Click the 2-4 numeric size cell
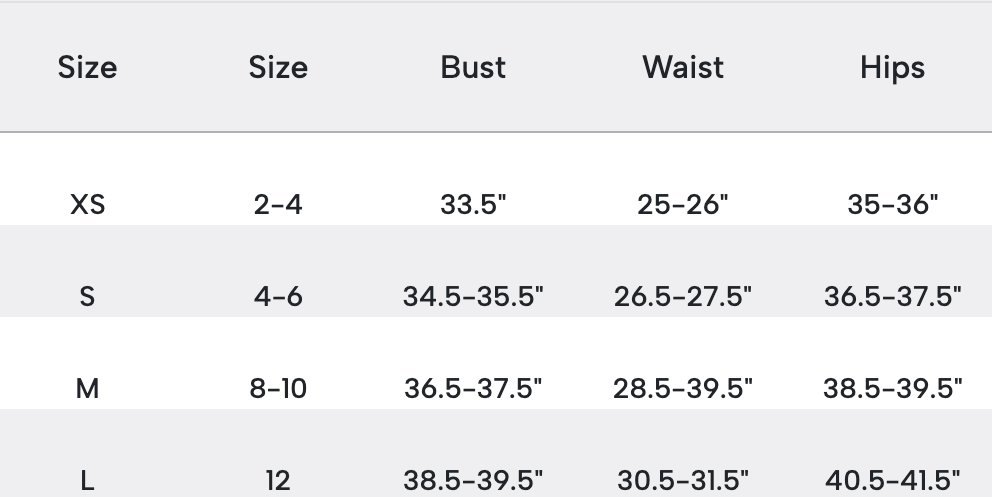This screenshot has width=992, height=497. [x=278, y=204]
